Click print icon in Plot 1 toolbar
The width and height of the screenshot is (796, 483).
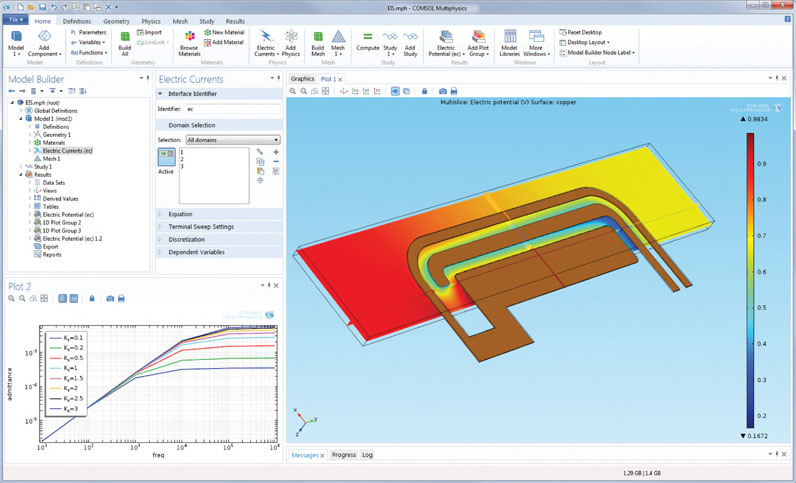coord(454,91)
